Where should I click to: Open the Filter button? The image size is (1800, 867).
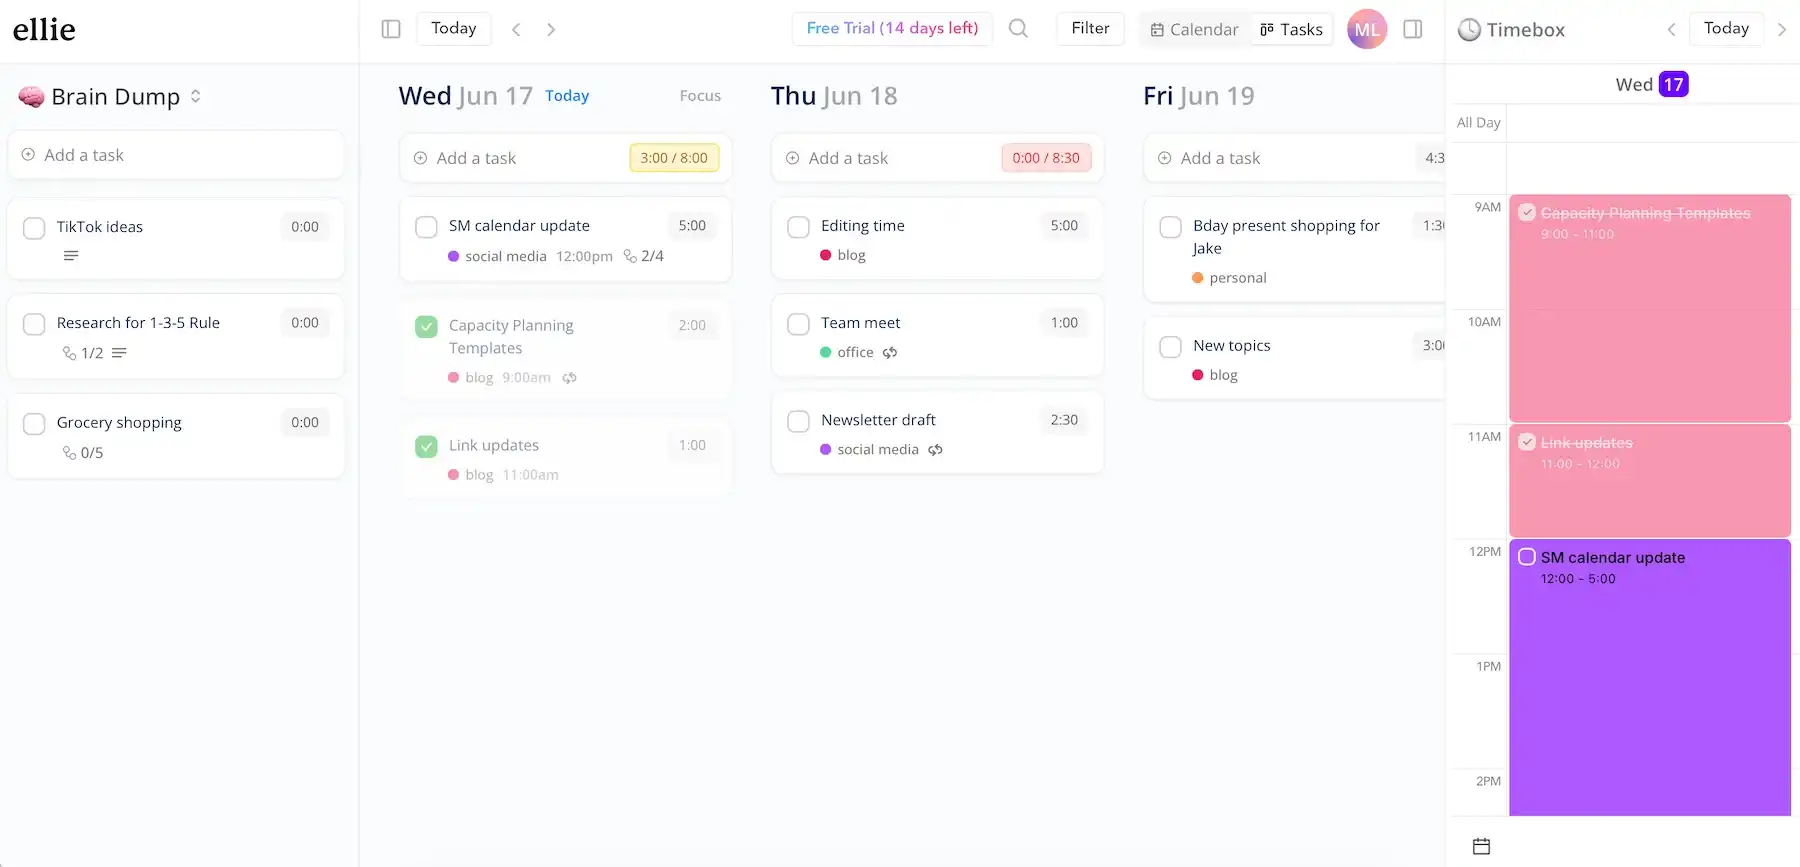tap(1090, 28)
